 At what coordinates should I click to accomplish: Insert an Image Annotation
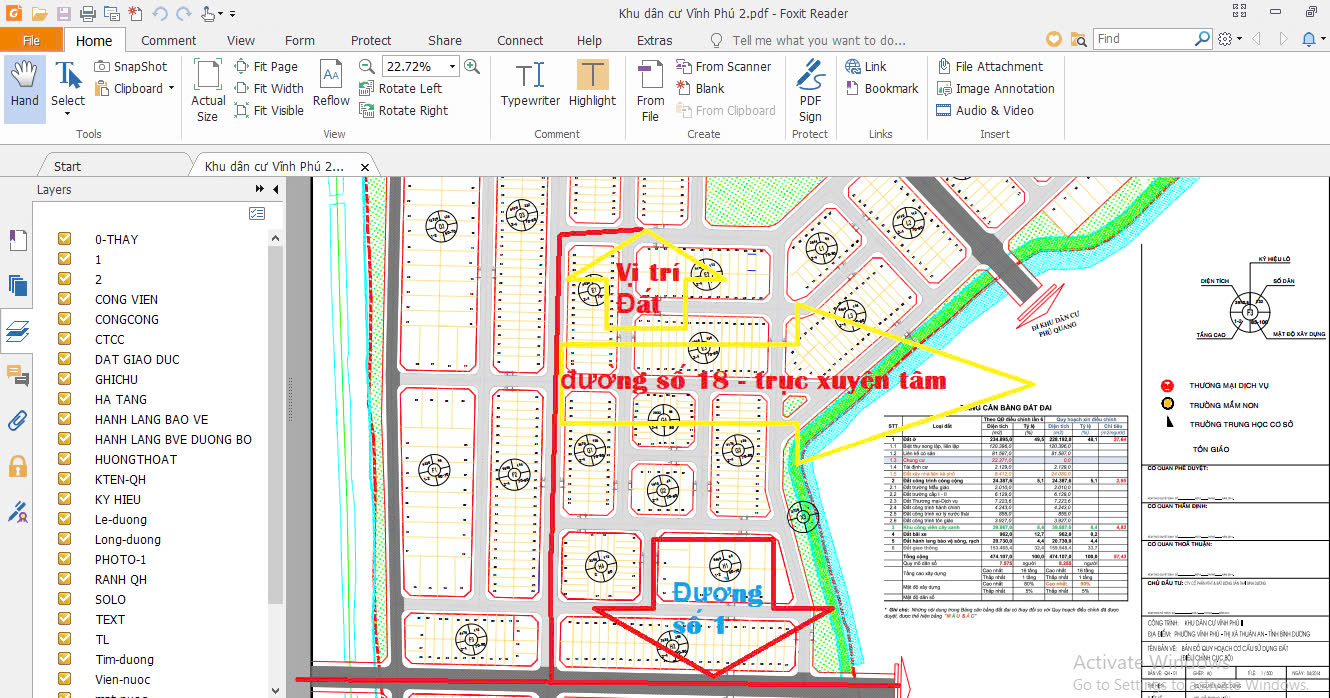tap(996, 88)
